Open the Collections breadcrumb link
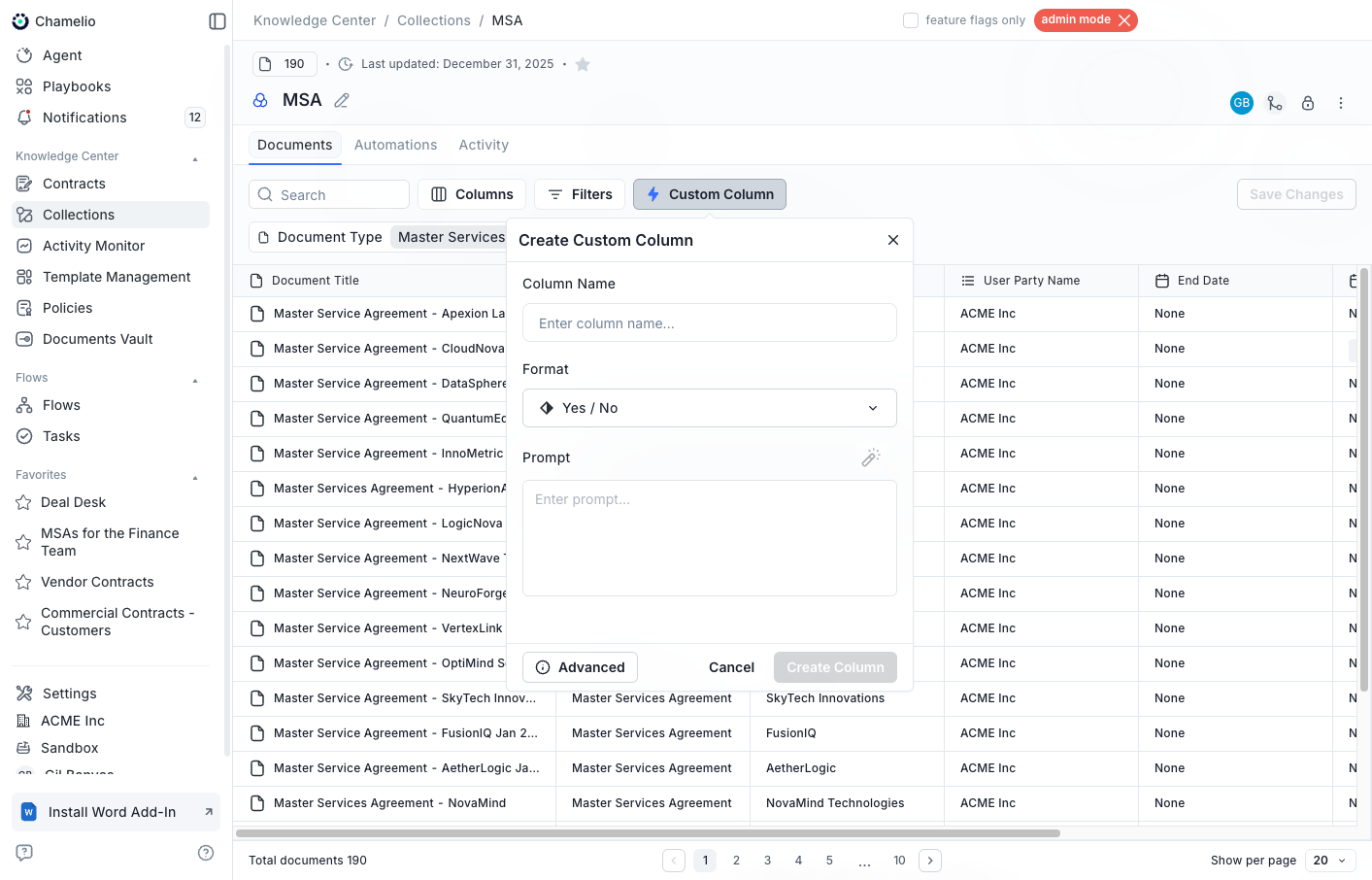Screen dimensions: 1372x880 [434, 20]
